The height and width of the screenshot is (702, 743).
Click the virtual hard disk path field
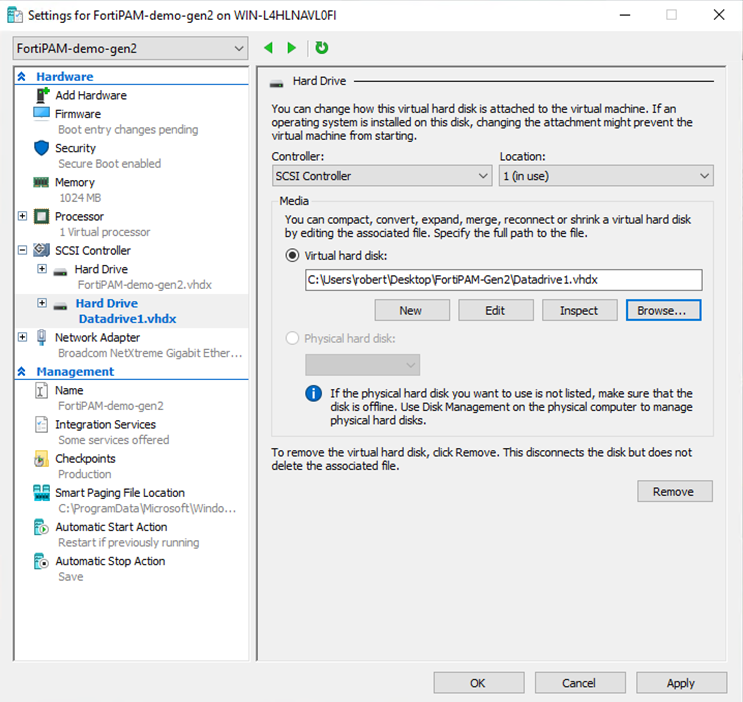click(x=504, y=280)
